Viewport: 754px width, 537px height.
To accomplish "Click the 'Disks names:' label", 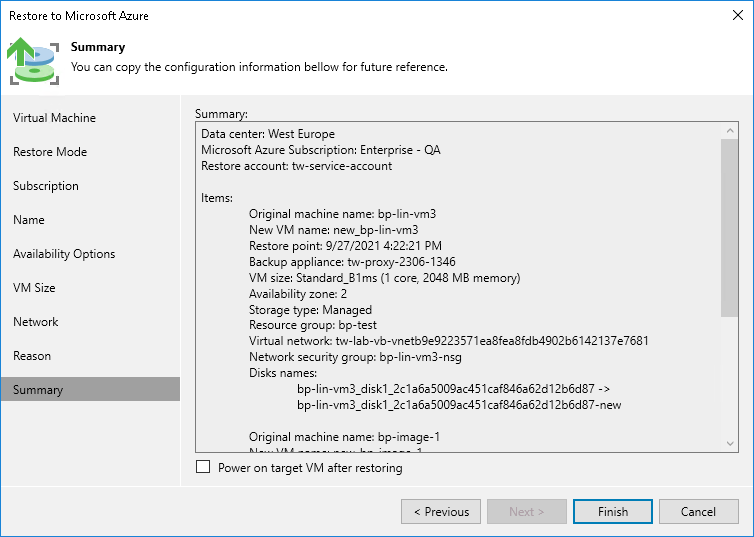I will click(x=283, y=373).
